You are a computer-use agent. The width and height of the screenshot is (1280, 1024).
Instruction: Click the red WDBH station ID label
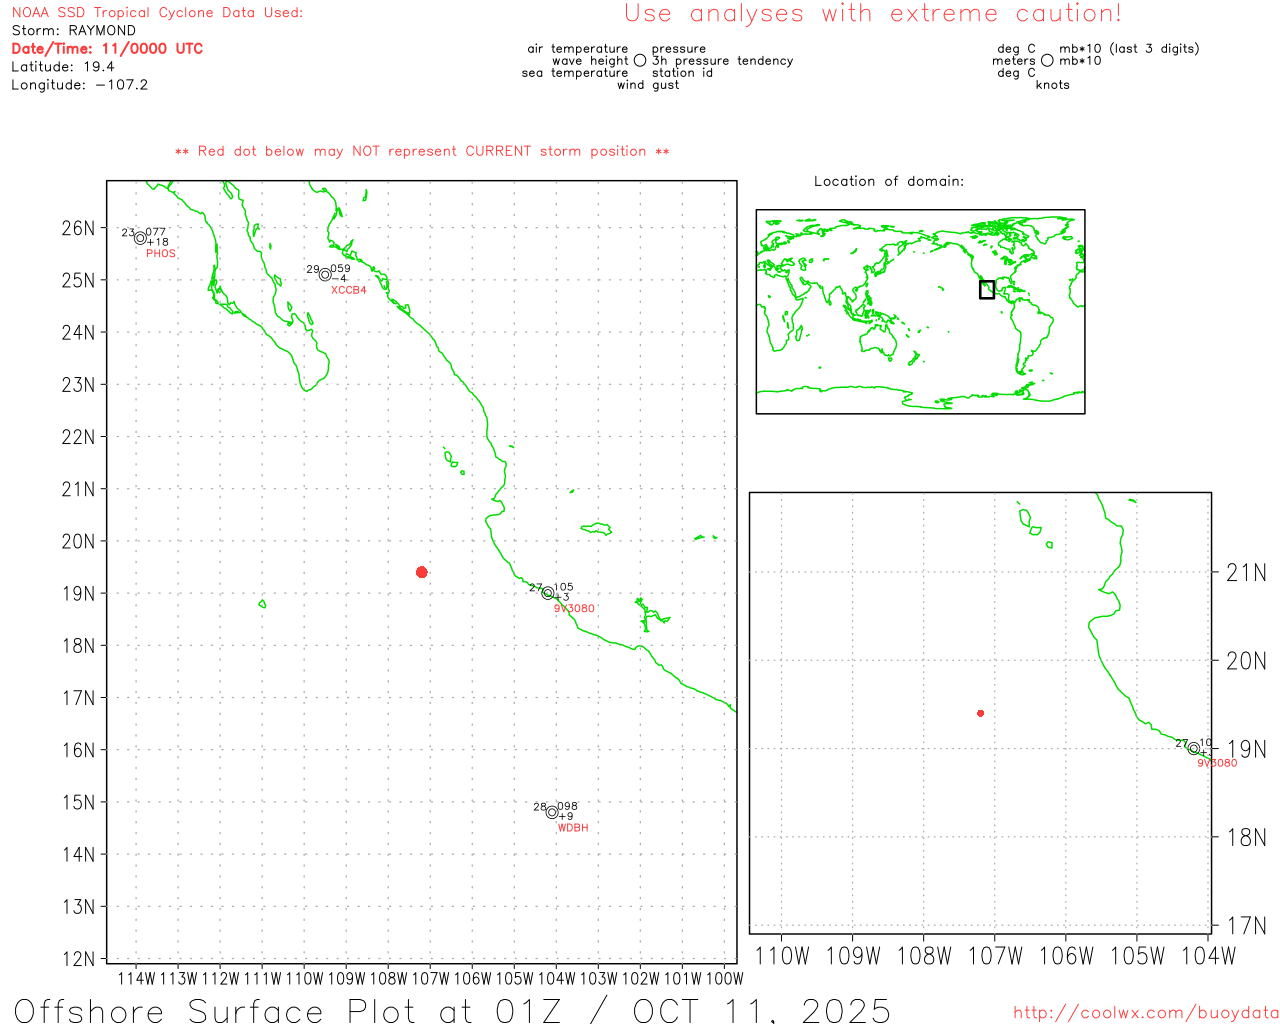(x=573, y=828)
